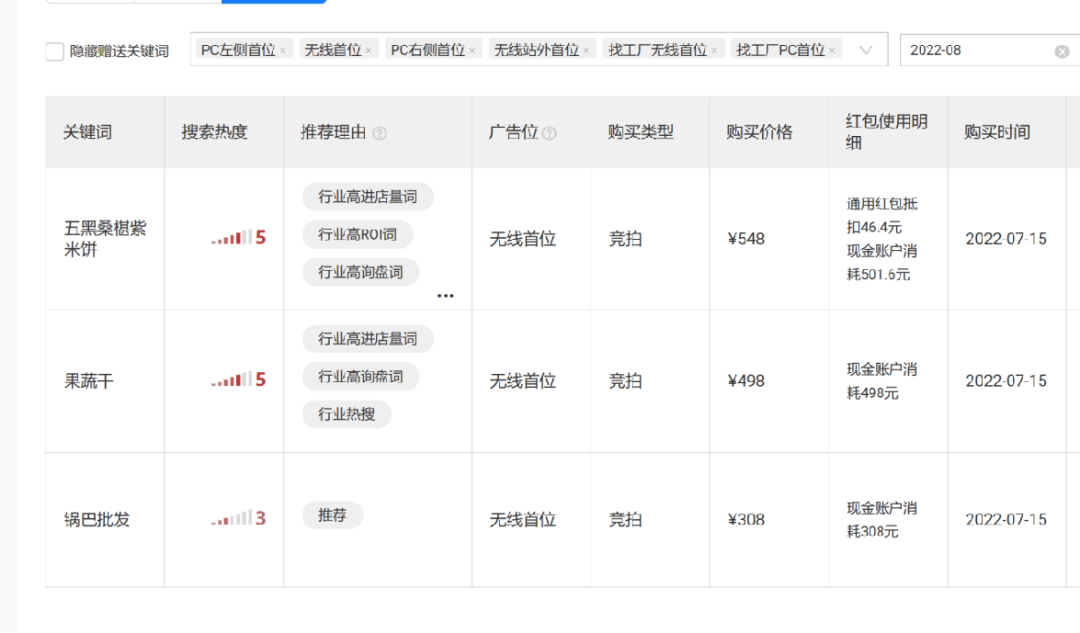The image size is (1080, 633).
Task: Expand the ad position multi-select dropdown
Action: pos(866,50)
